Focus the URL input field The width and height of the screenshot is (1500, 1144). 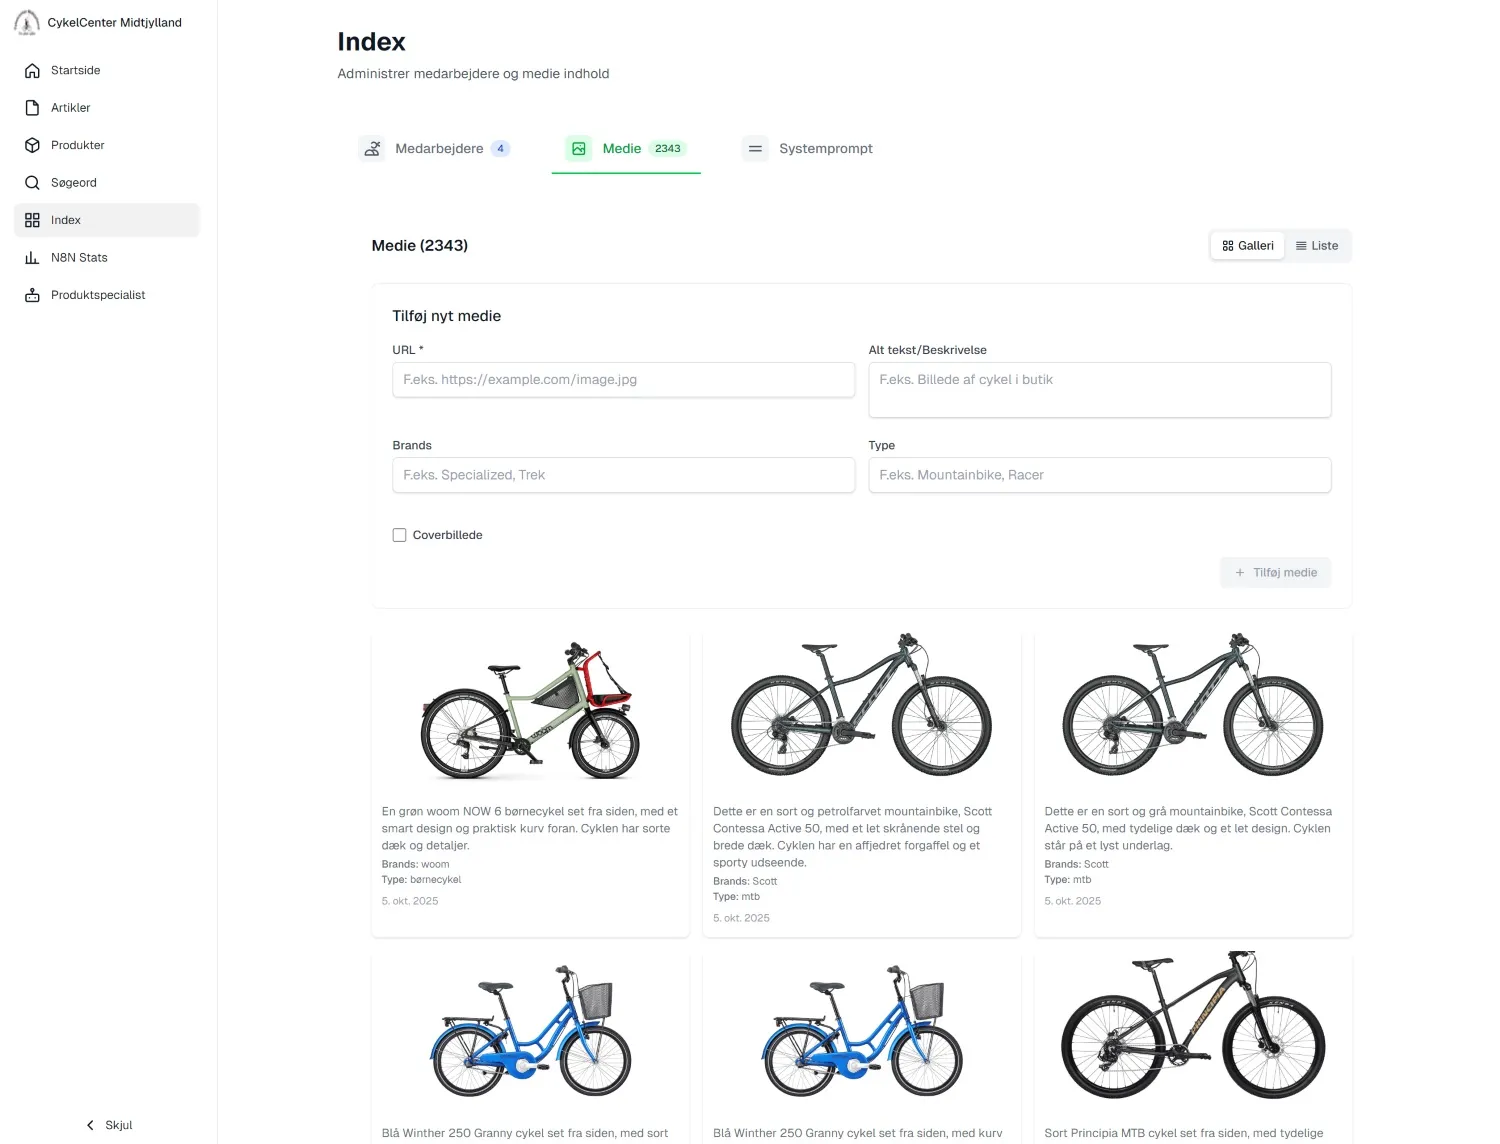[623, 380]
